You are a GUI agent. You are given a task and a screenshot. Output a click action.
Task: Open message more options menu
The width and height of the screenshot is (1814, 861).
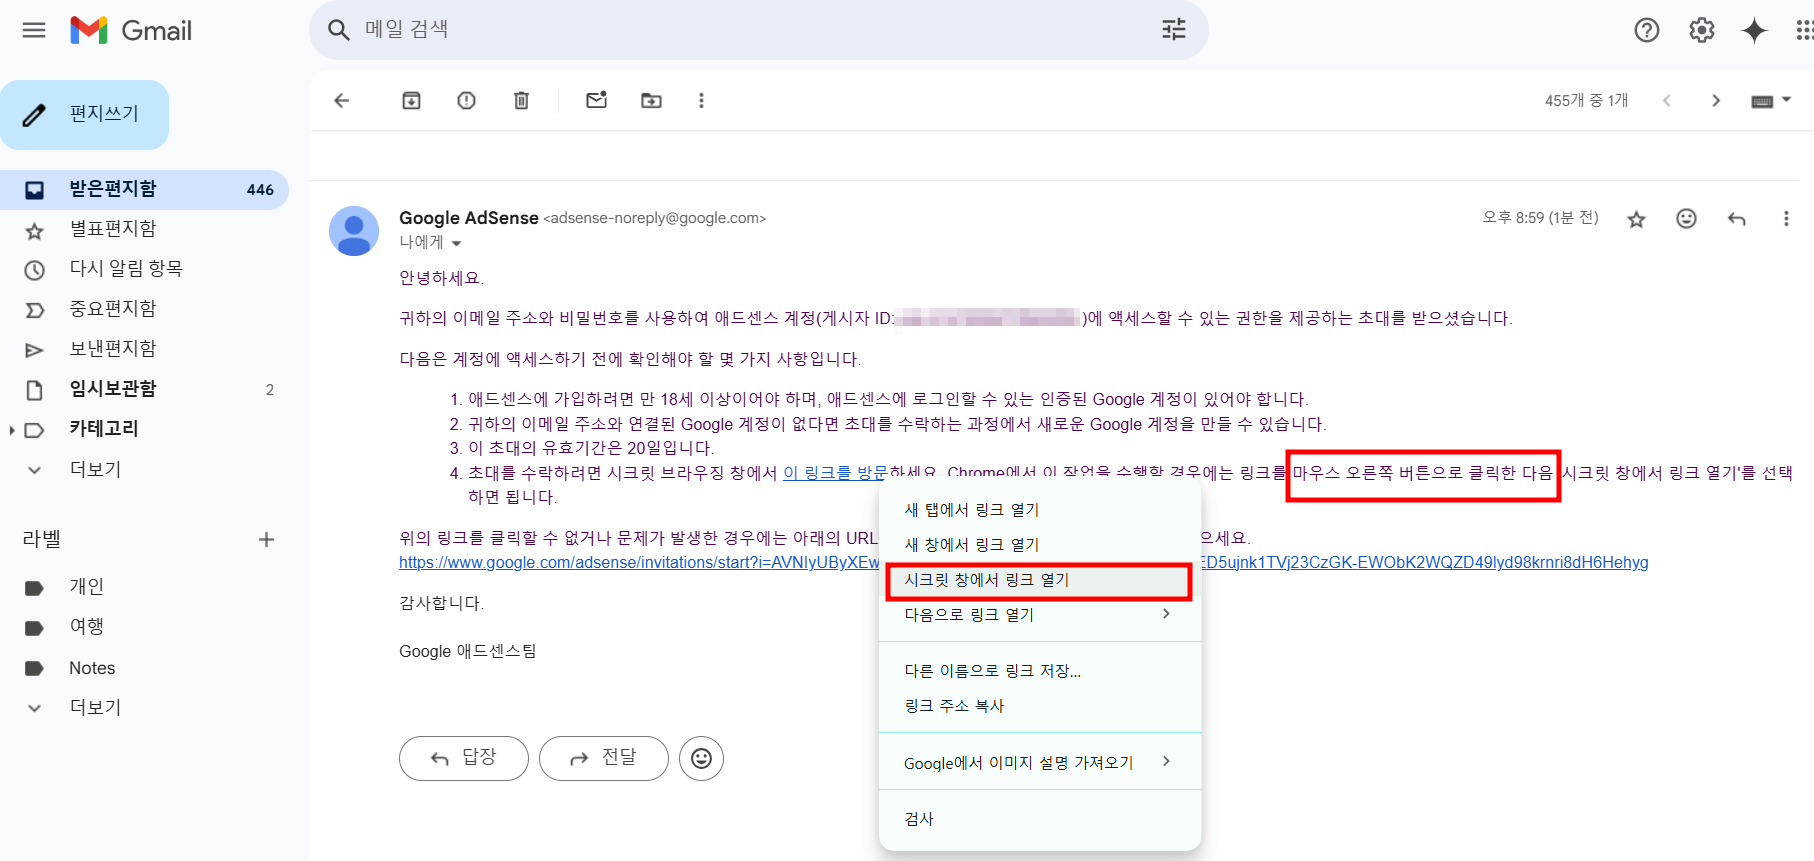point(1786,218)
